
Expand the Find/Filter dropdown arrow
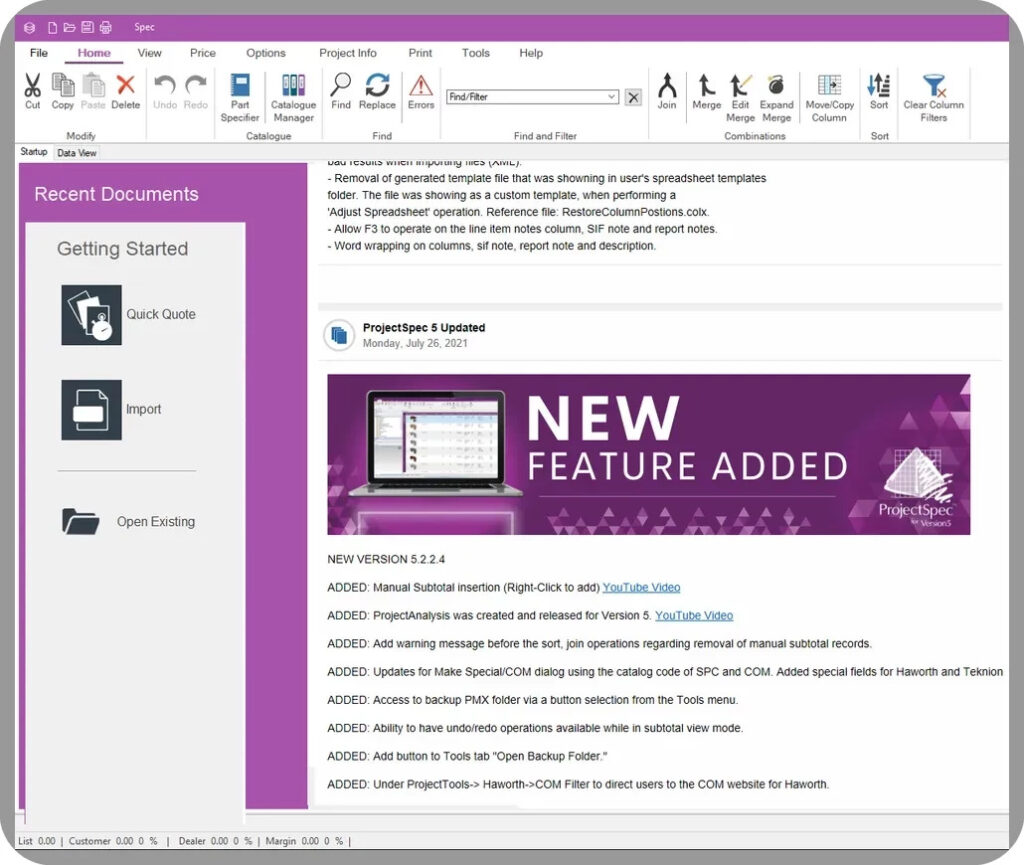click(x=612, y=97)
